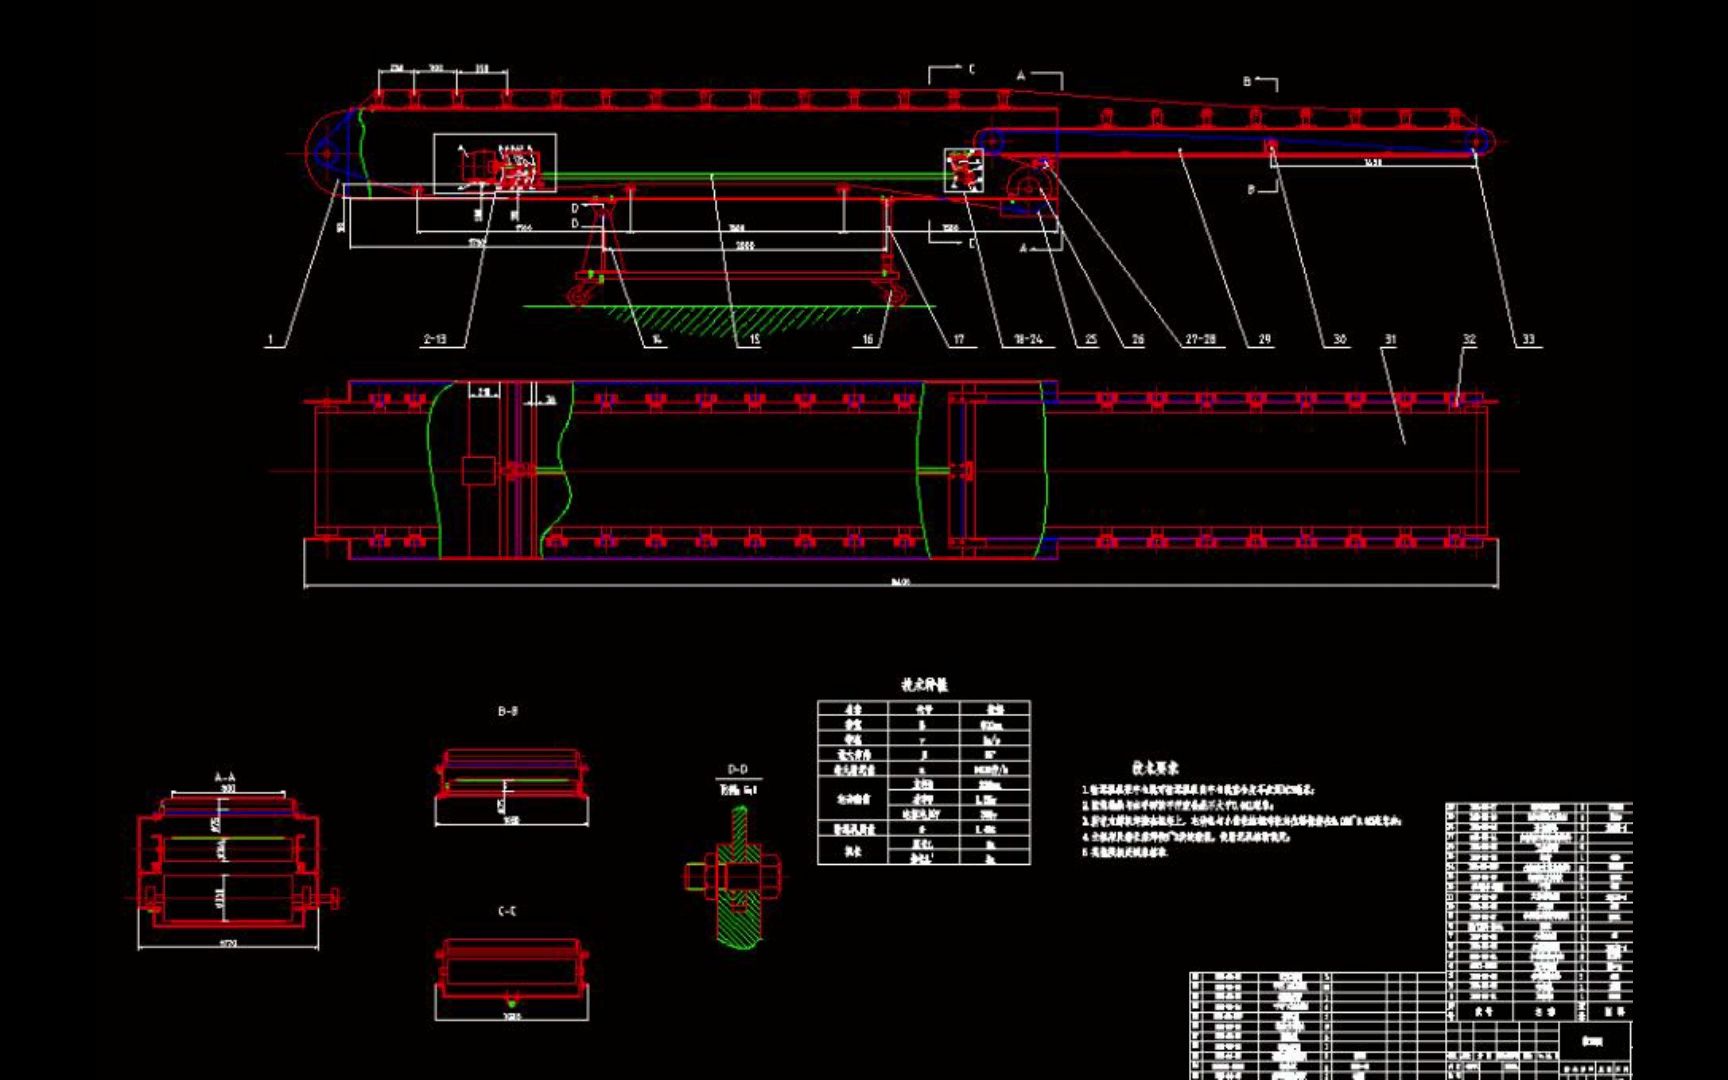Screen dimensions: 1728x1080
Task: Click the technical requirements notes heading
Action: (1156, 768)
